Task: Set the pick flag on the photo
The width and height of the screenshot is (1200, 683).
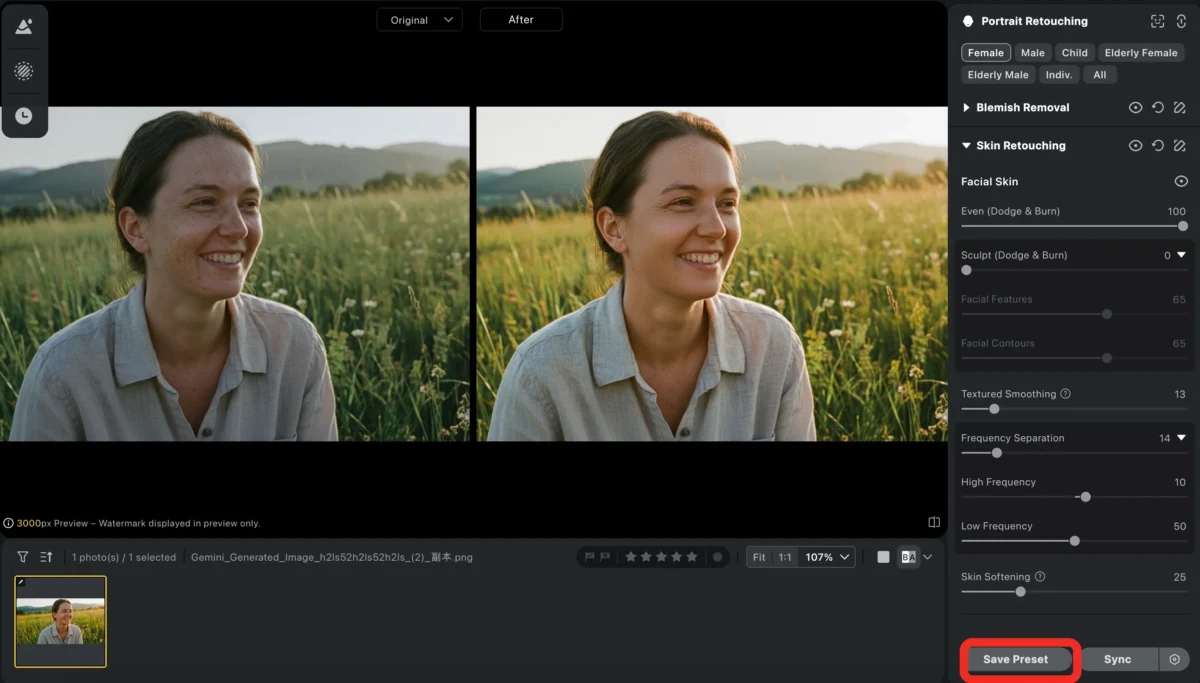Action: point(589,557)
